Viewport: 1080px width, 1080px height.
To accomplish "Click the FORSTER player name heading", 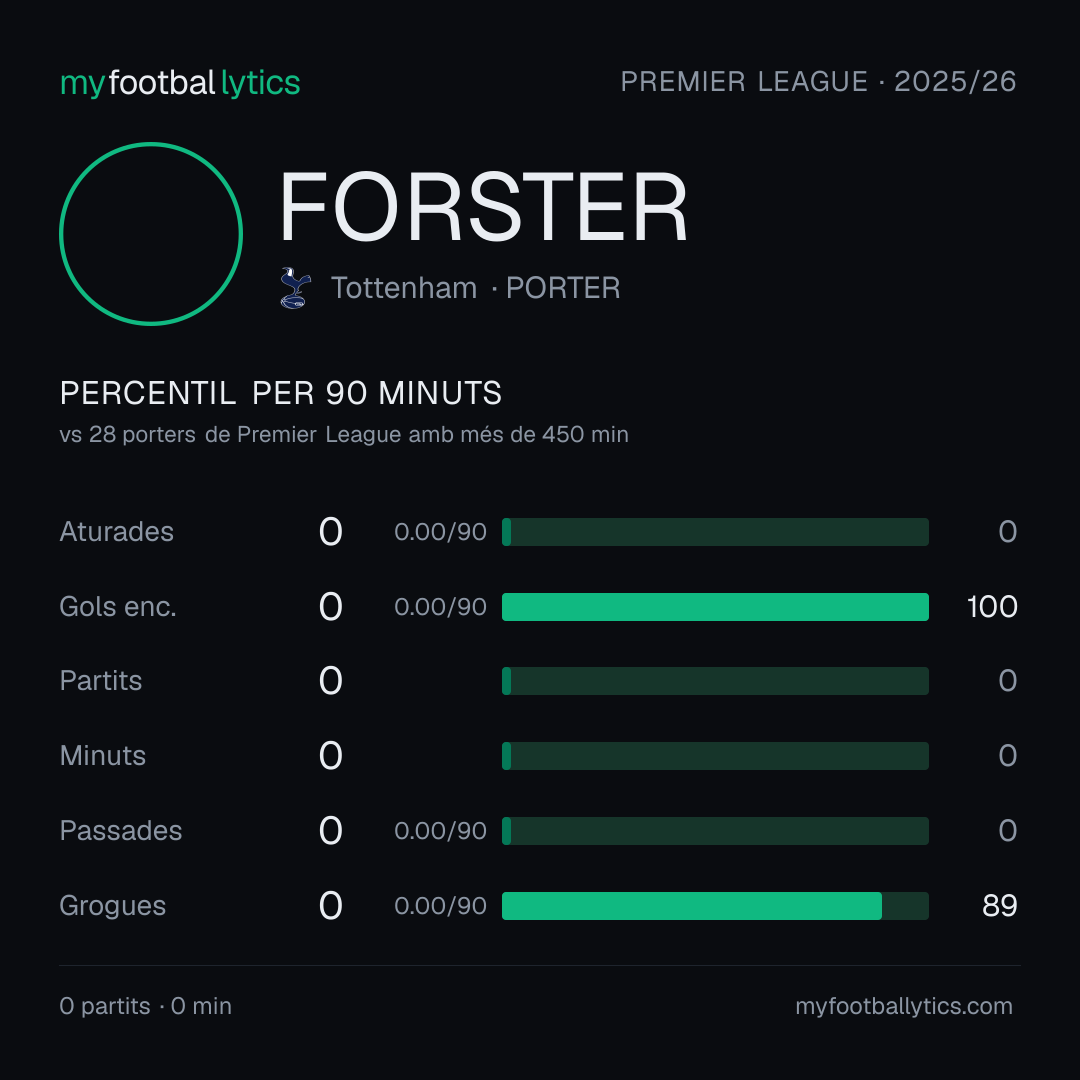I will (x=483, y=207).
